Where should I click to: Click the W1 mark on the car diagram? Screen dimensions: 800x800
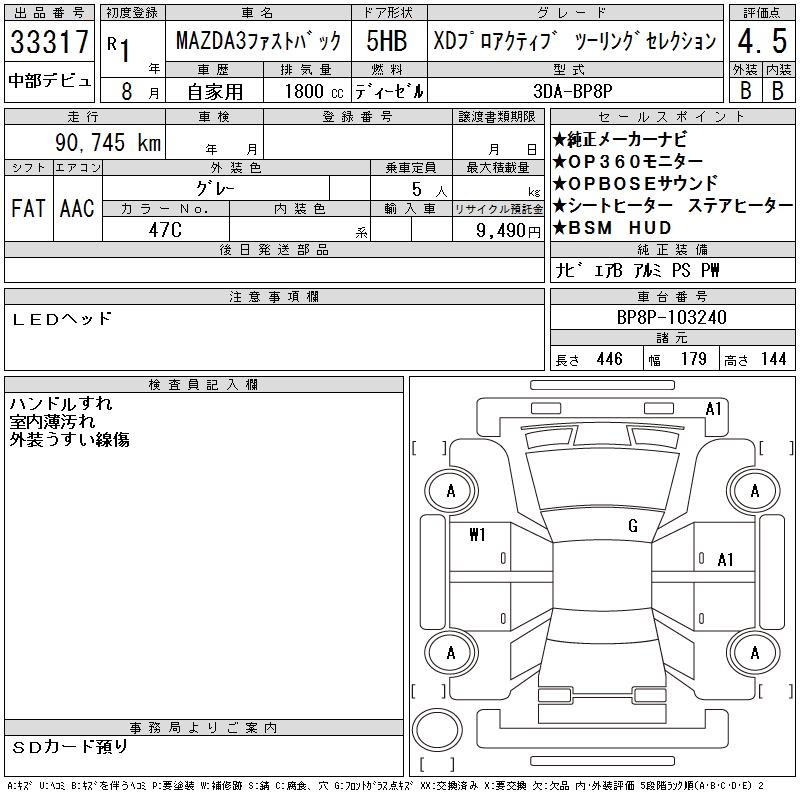click(478, 535)
